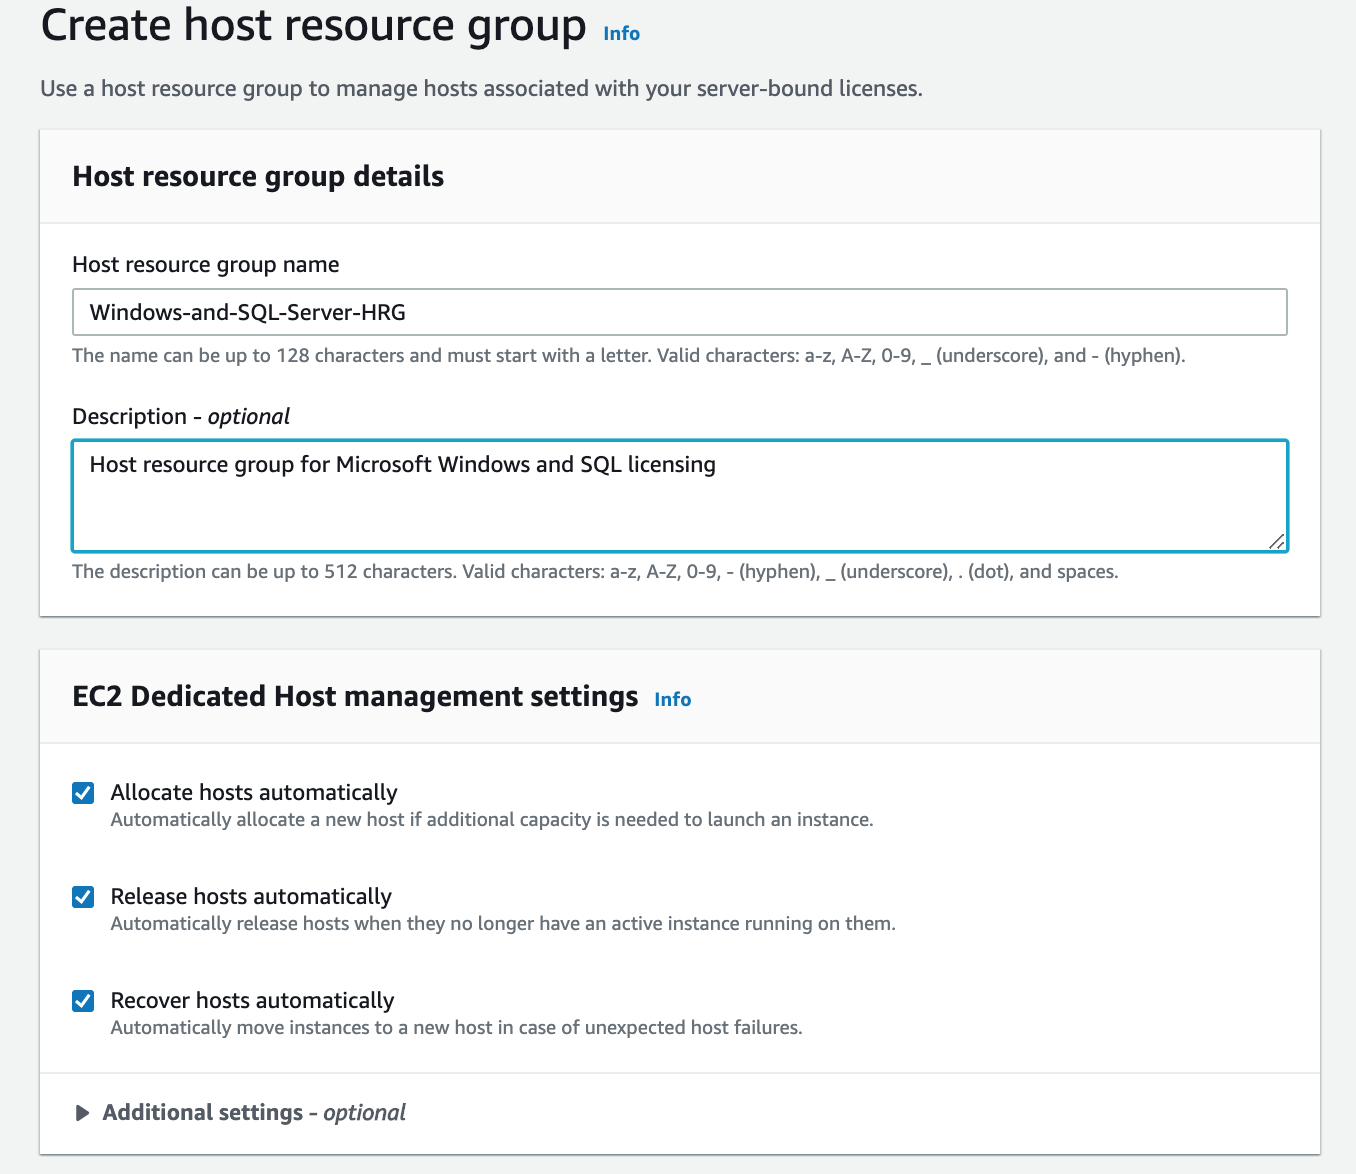Click the Description box resize grip
This screenshot has width=1356, height=1174.
coord(1276,541)
